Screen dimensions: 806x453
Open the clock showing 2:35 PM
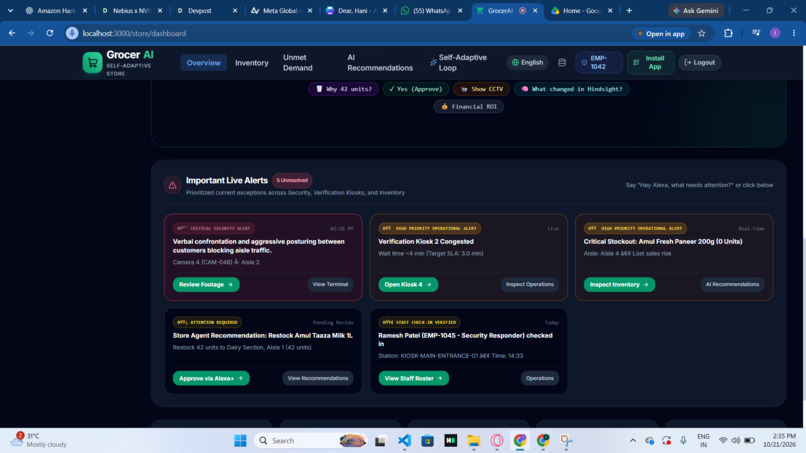(779, 440)
